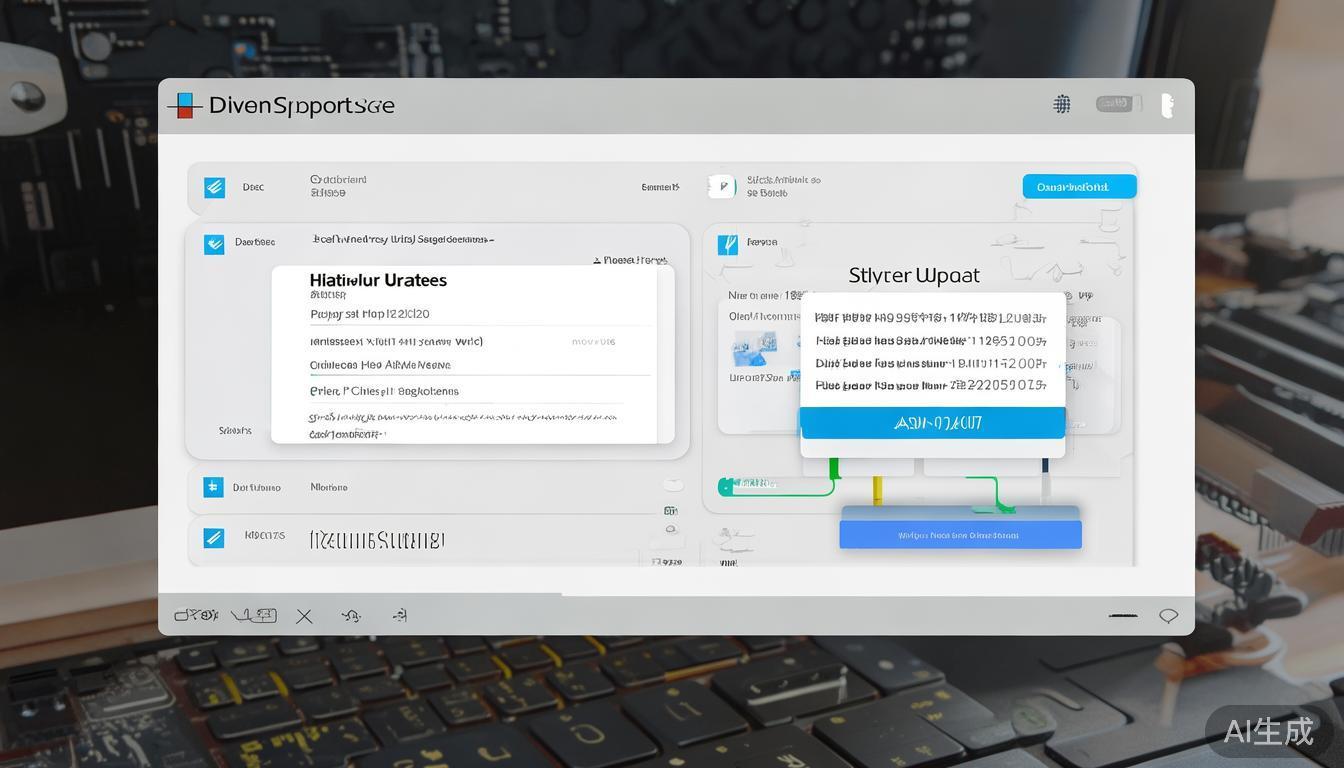Click the first icon in bottom toolbar
This screenshot has height=768, width=1344.
(x=196, y=616)
